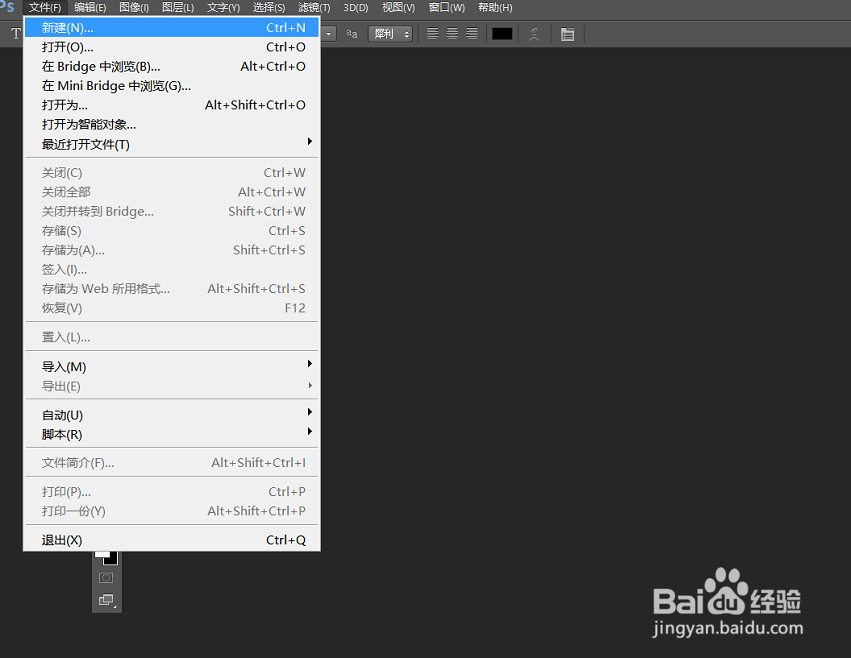Click the Ps application logo

pyautogui.click(x=7, y=6)
